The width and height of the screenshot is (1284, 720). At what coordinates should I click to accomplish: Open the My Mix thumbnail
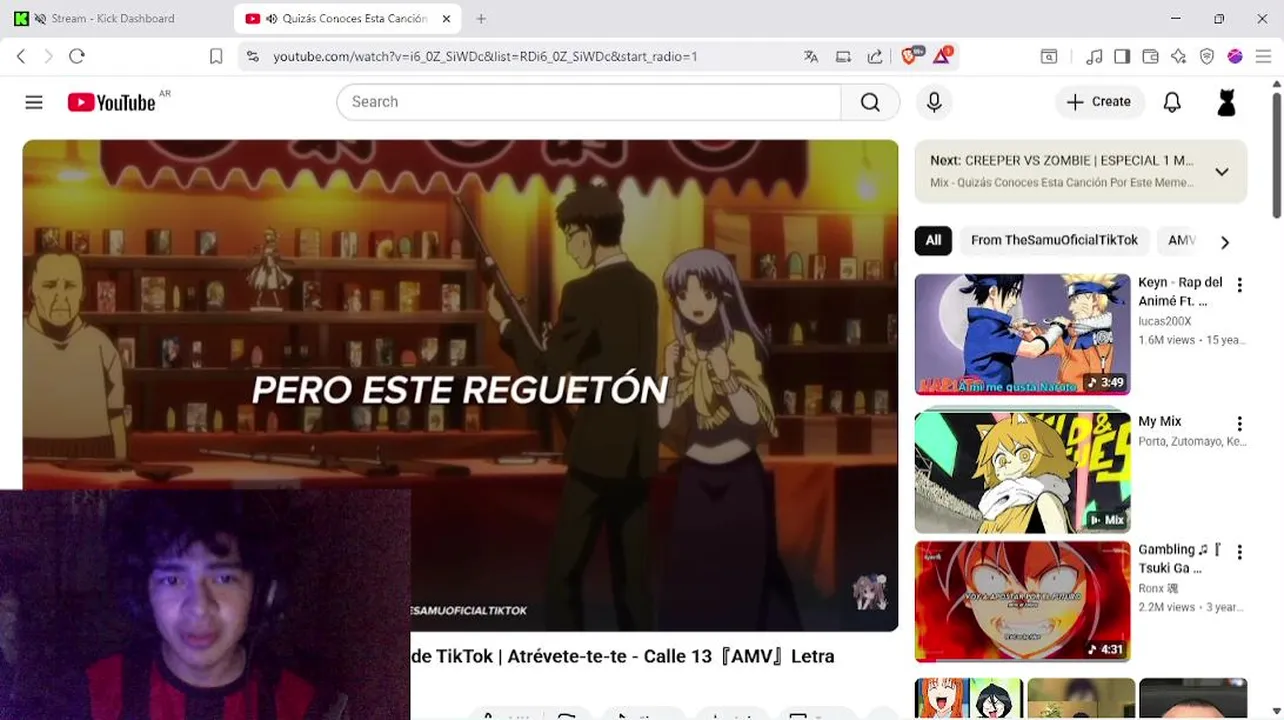coord(1022,472)
